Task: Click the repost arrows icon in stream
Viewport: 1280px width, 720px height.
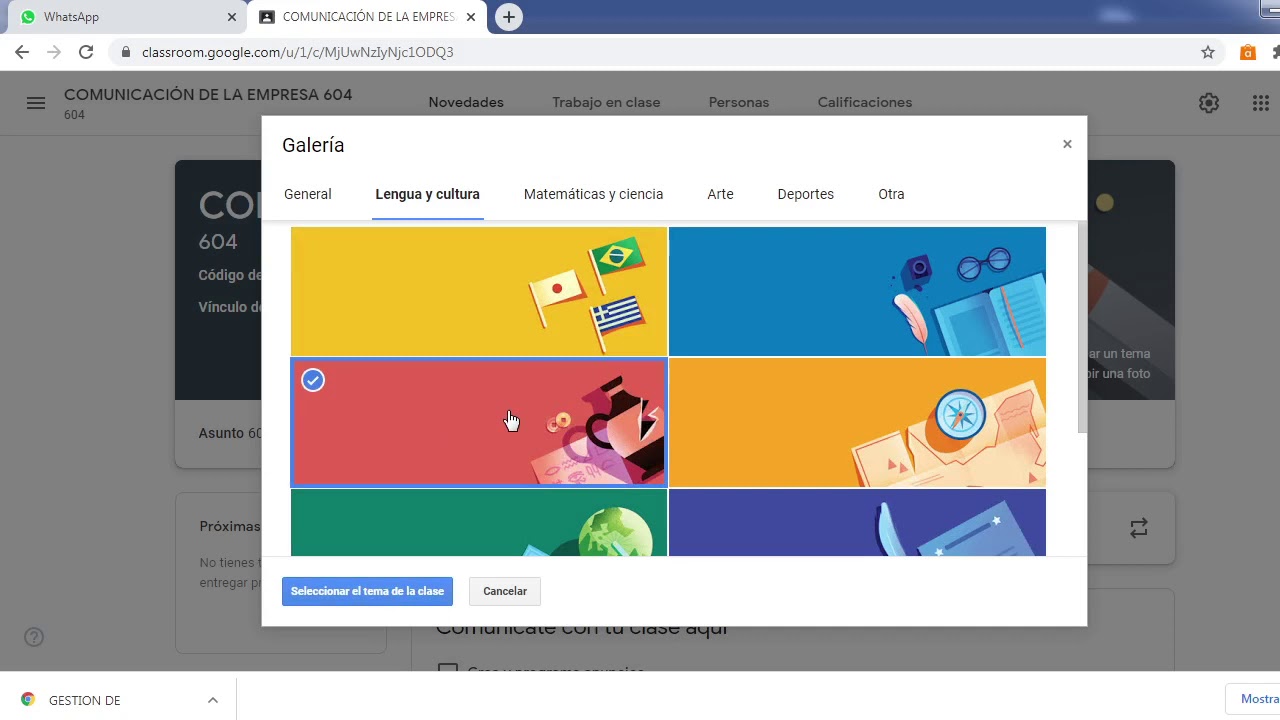Action: pyautogui.click(x=1139, y=528)
